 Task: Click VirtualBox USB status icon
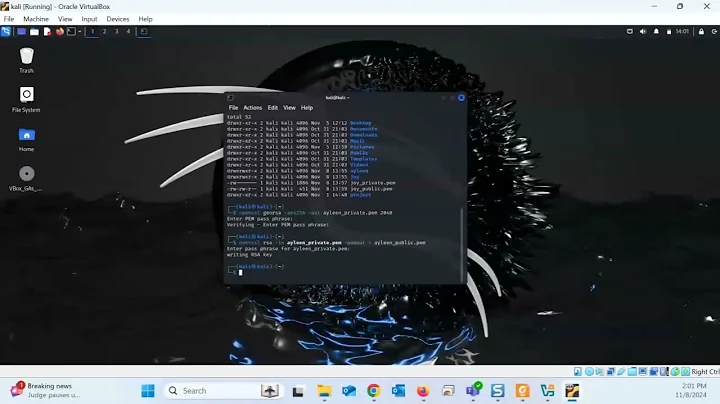click(x=621, y=371)
